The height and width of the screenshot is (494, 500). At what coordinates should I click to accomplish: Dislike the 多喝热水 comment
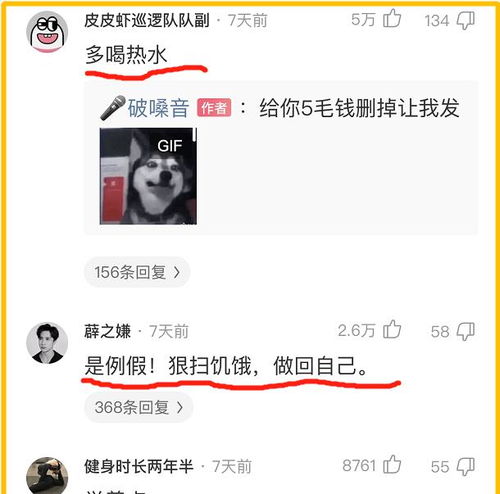point(465,20)
